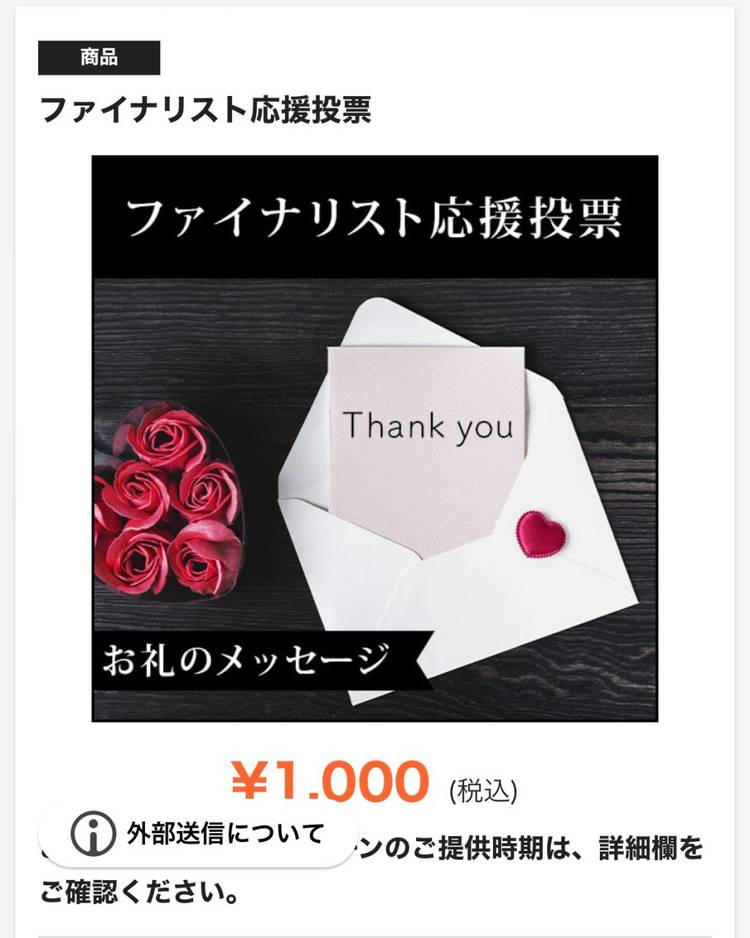Open the 外部送信について notice
Screen dimensions: 750x938
click(197, 835)
